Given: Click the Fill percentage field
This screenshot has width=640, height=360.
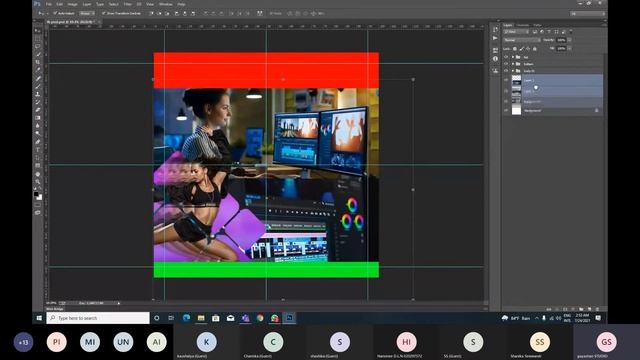Looking at the screenshot, I should (561, 48).
